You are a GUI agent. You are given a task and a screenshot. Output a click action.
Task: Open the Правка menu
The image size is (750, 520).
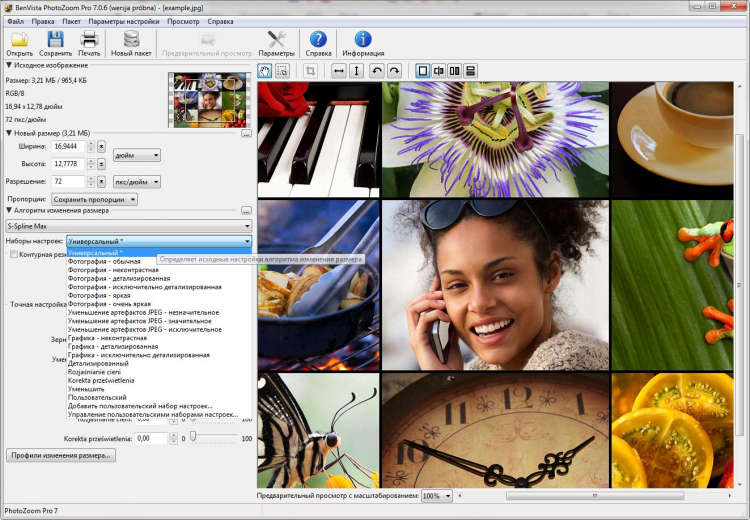43,22
